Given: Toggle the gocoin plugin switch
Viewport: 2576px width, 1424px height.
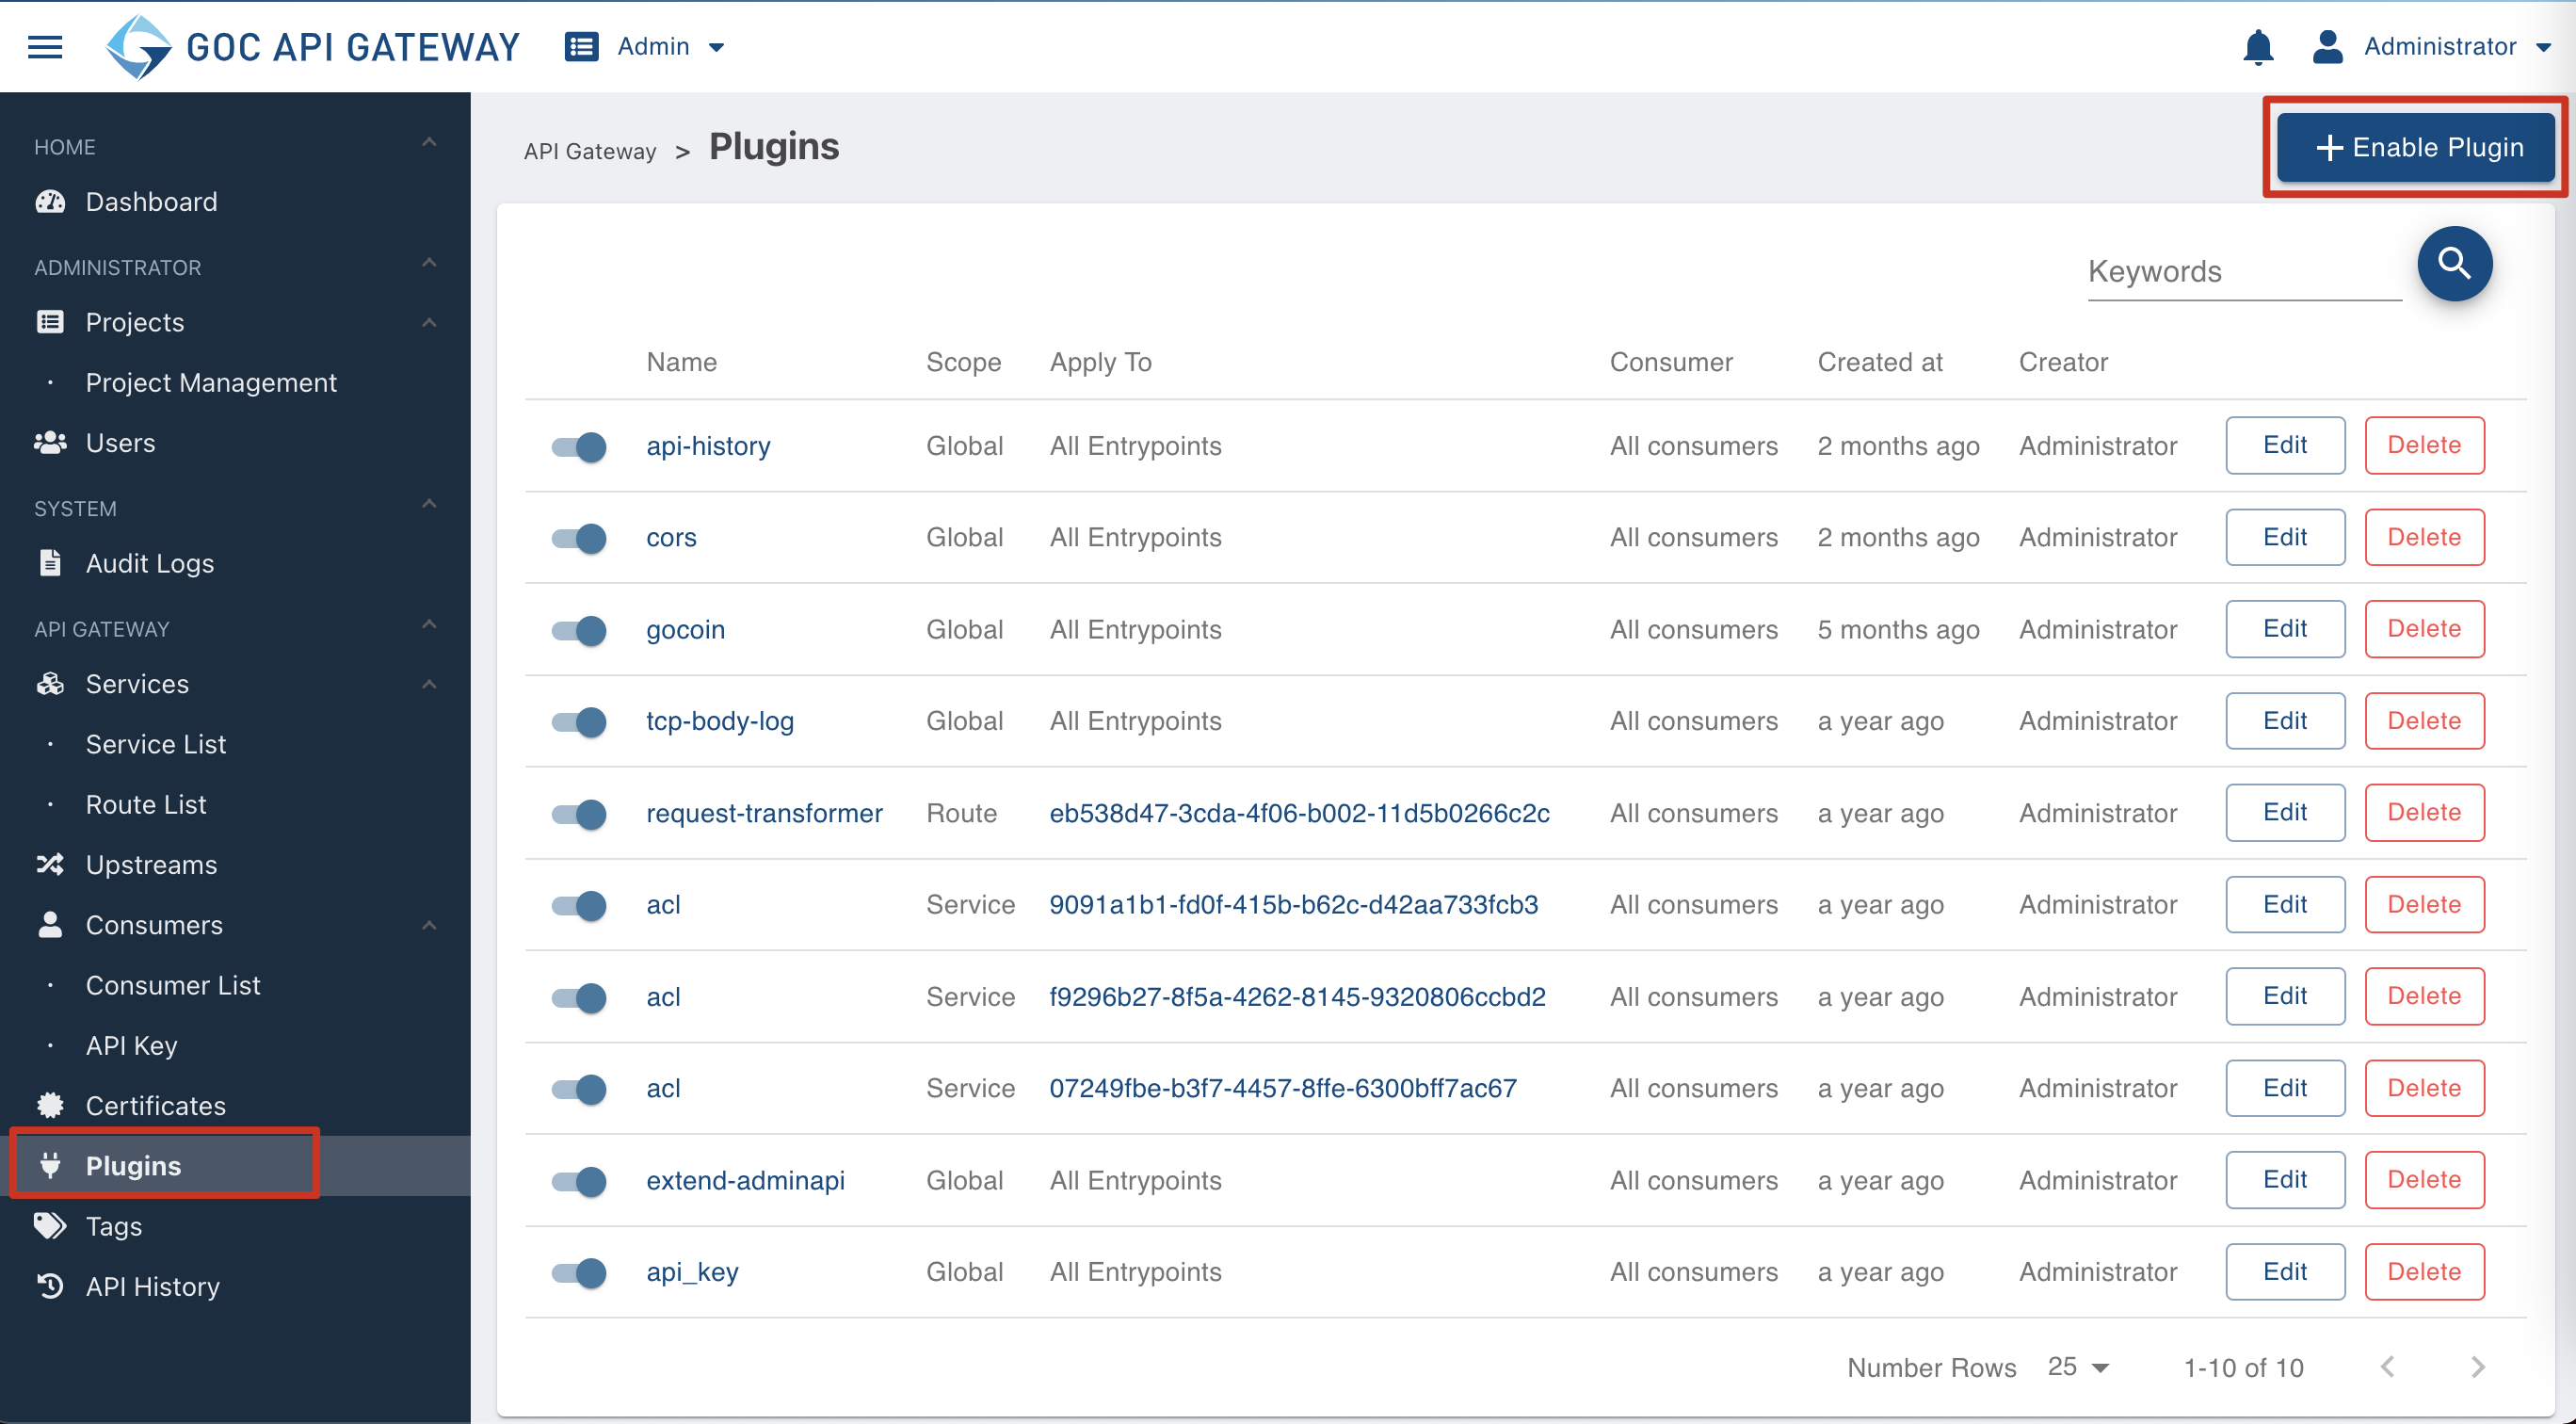Looking at the screenshot, I should (579, 630).
